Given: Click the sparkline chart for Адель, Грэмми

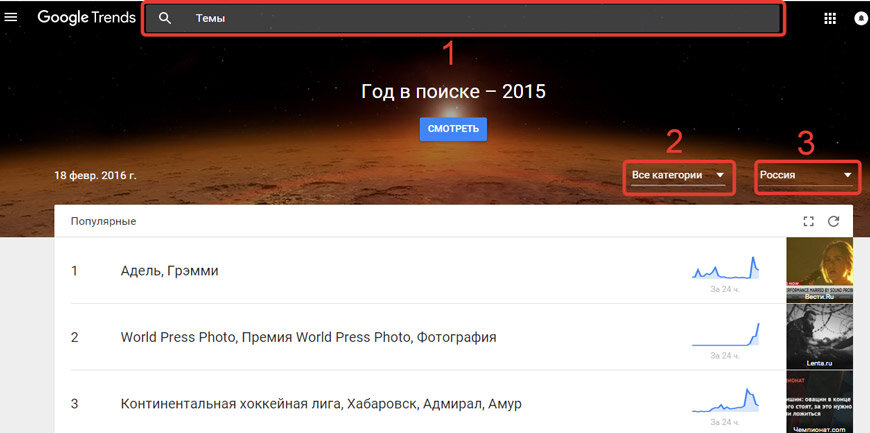Looking at the screenshot, I should pos(725,268).
